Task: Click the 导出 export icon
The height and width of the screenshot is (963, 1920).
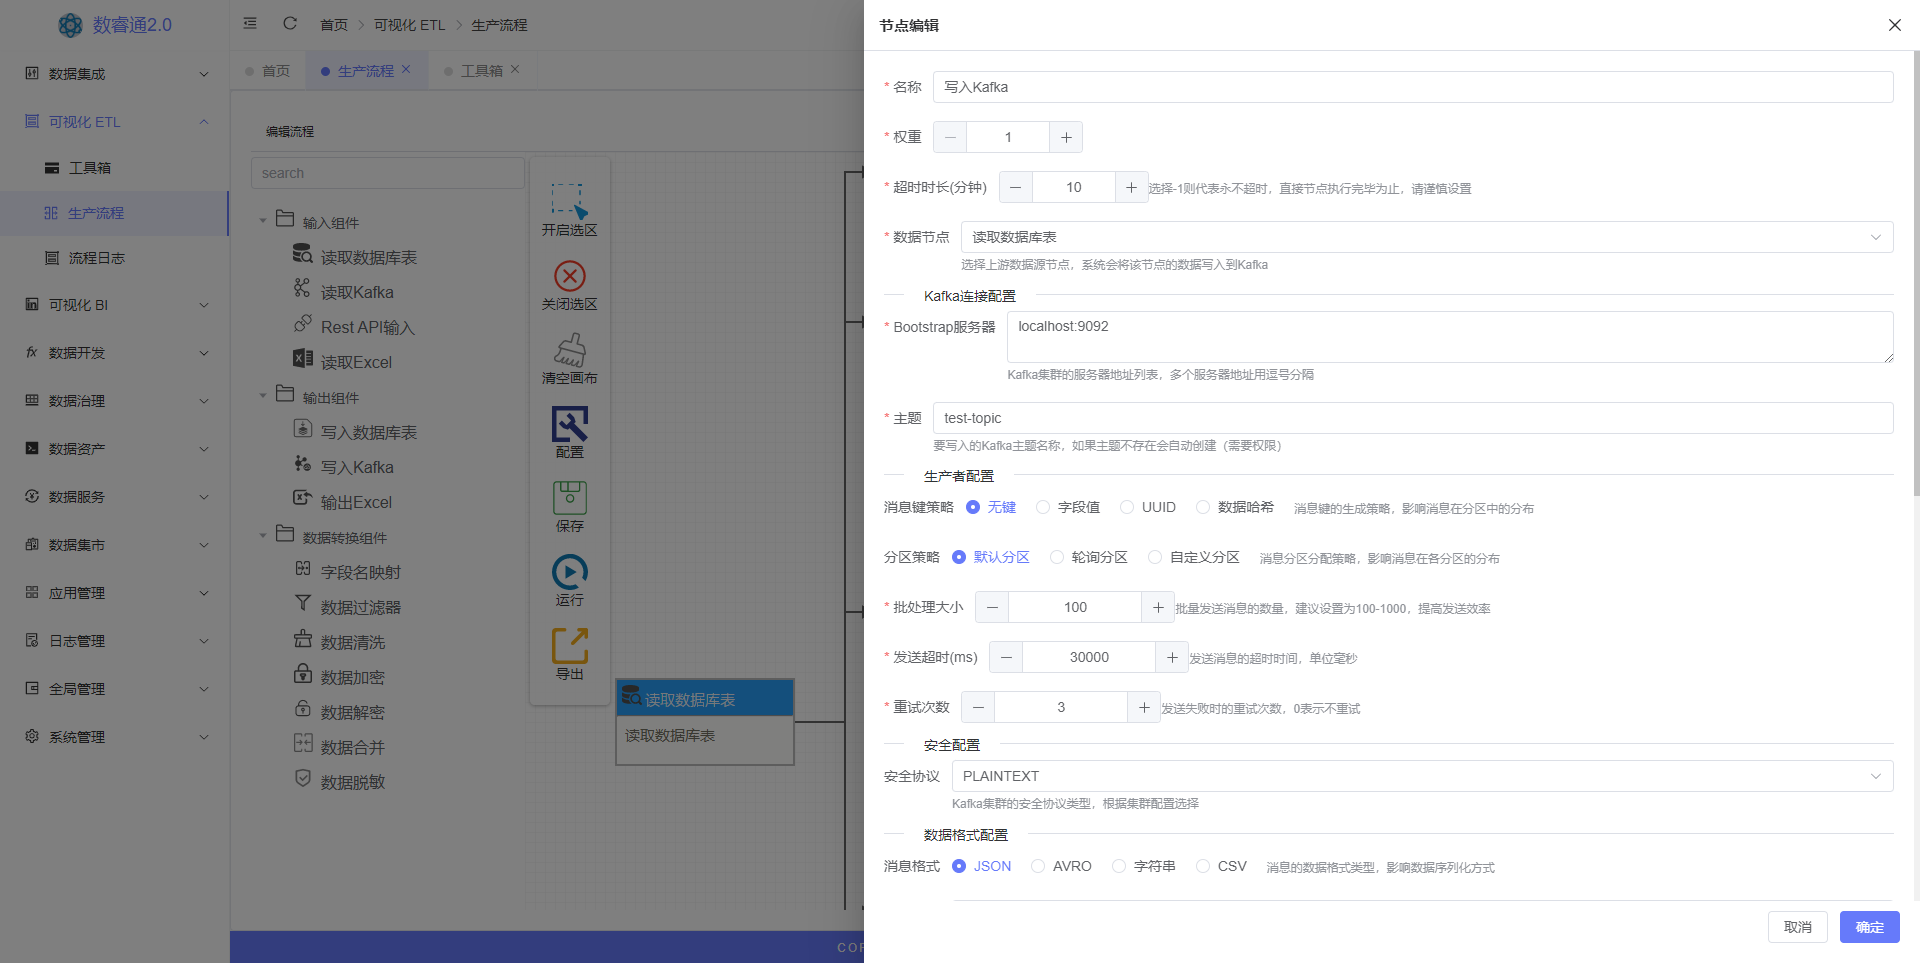Action: coord(570,646)
